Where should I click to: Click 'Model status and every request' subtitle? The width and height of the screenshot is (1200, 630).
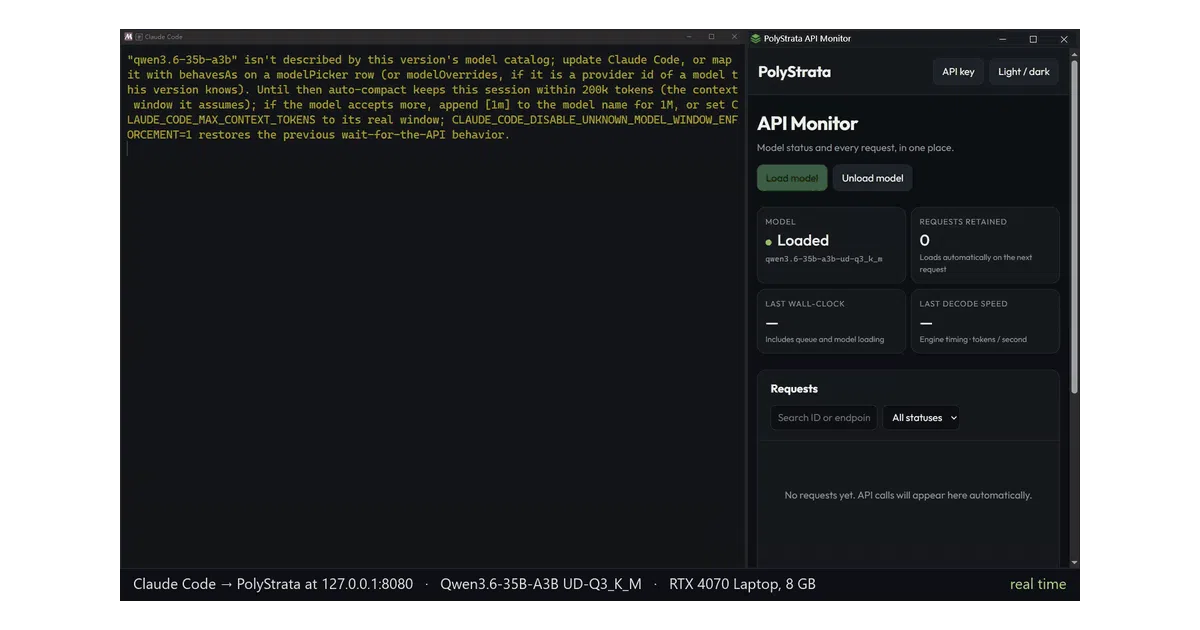[x=855, y=148]
